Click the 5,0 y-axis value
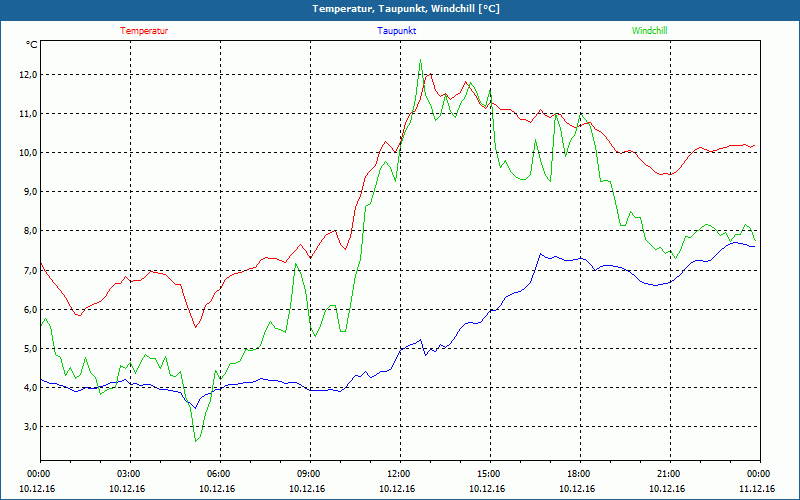800x500 pixels. coord(30,348)
